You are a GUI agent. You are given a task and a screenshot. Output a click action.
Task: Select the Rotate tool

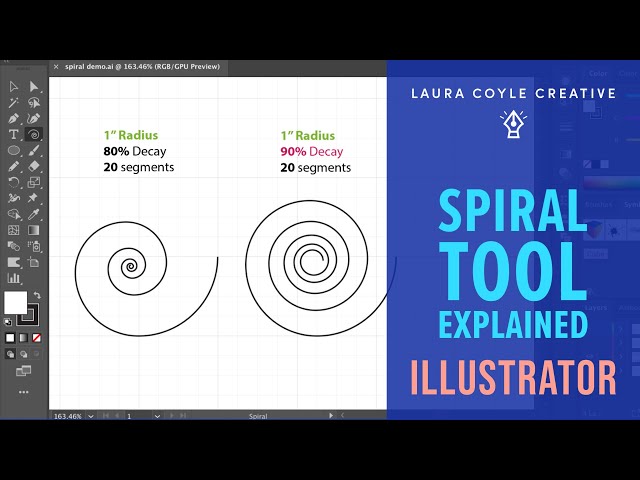pos(13,182)
